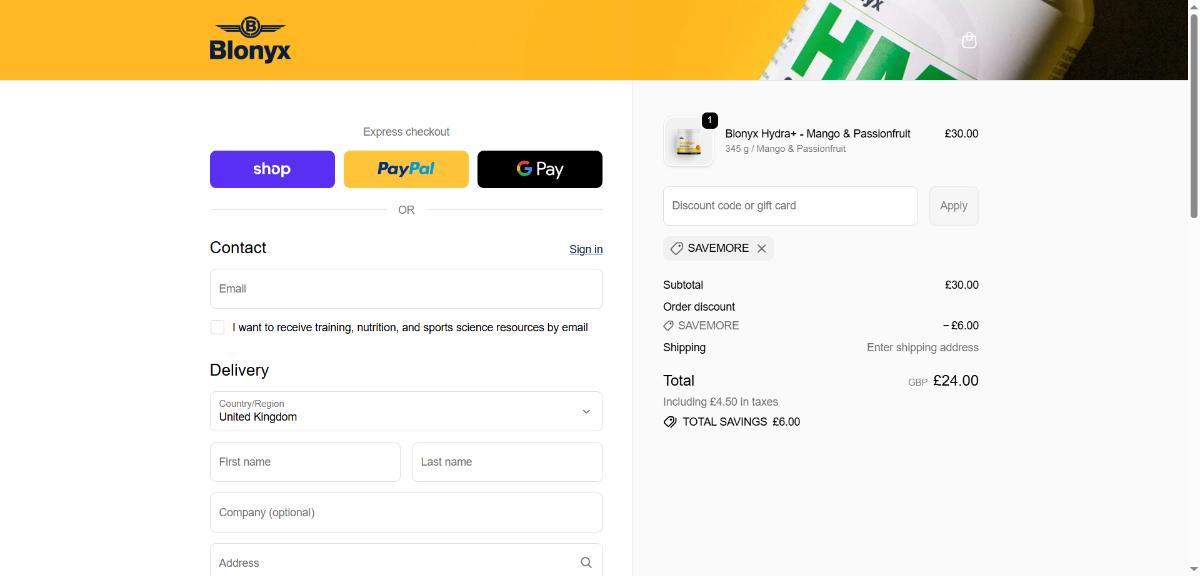The height and width of the screenshot is (576, 1200).
Task: Click the Total Savings tag icon
Action: (x=670, y=422)
